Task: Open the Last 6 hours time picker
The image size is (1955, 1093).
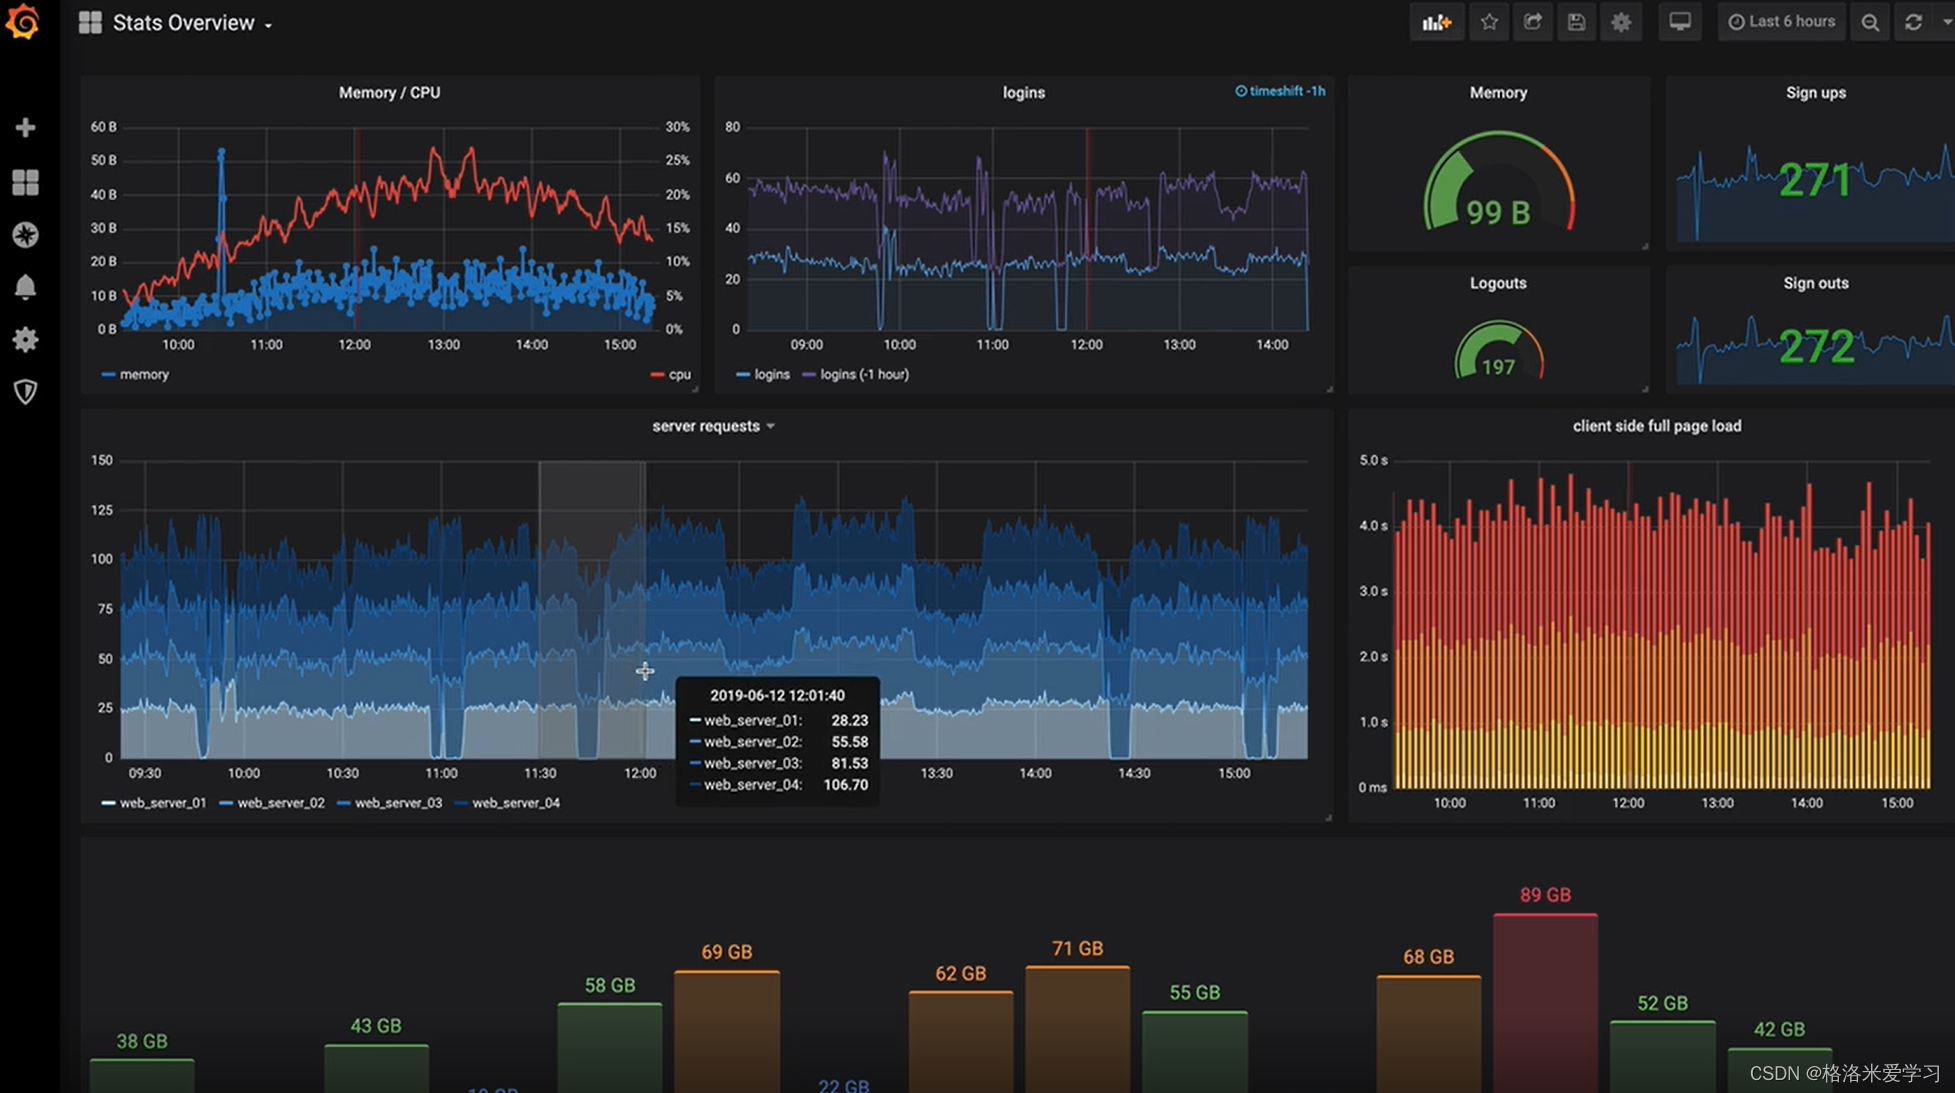Action: (x=1782, y=22)
